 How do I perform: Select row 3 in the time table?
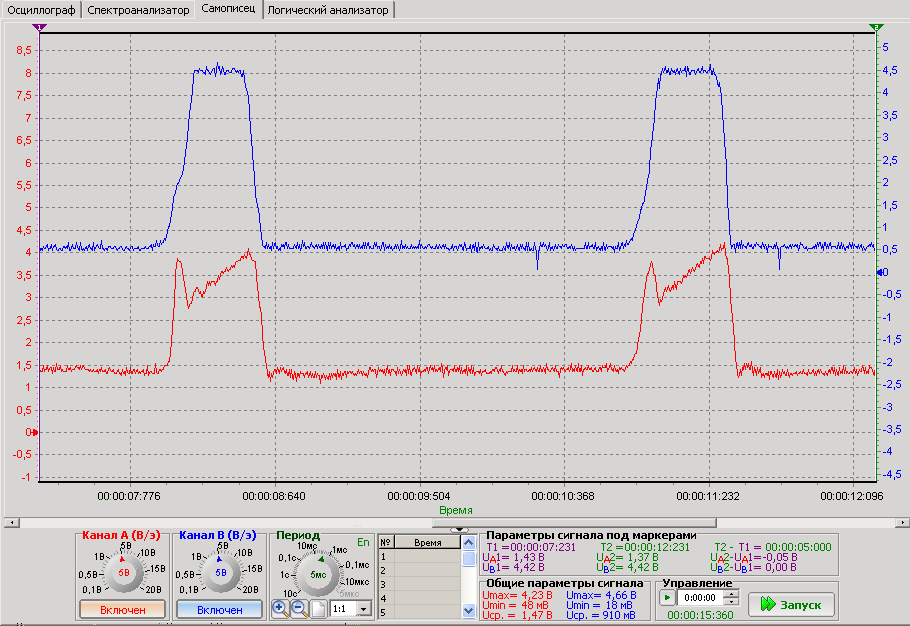[x=420, y=584]
